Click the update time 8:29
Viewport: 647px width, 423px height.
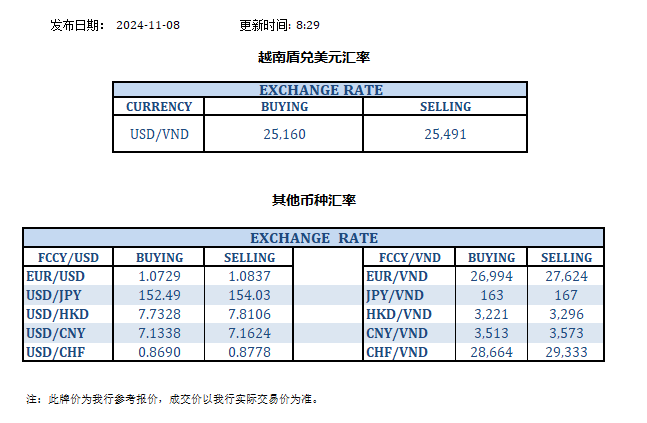[307, 24]
